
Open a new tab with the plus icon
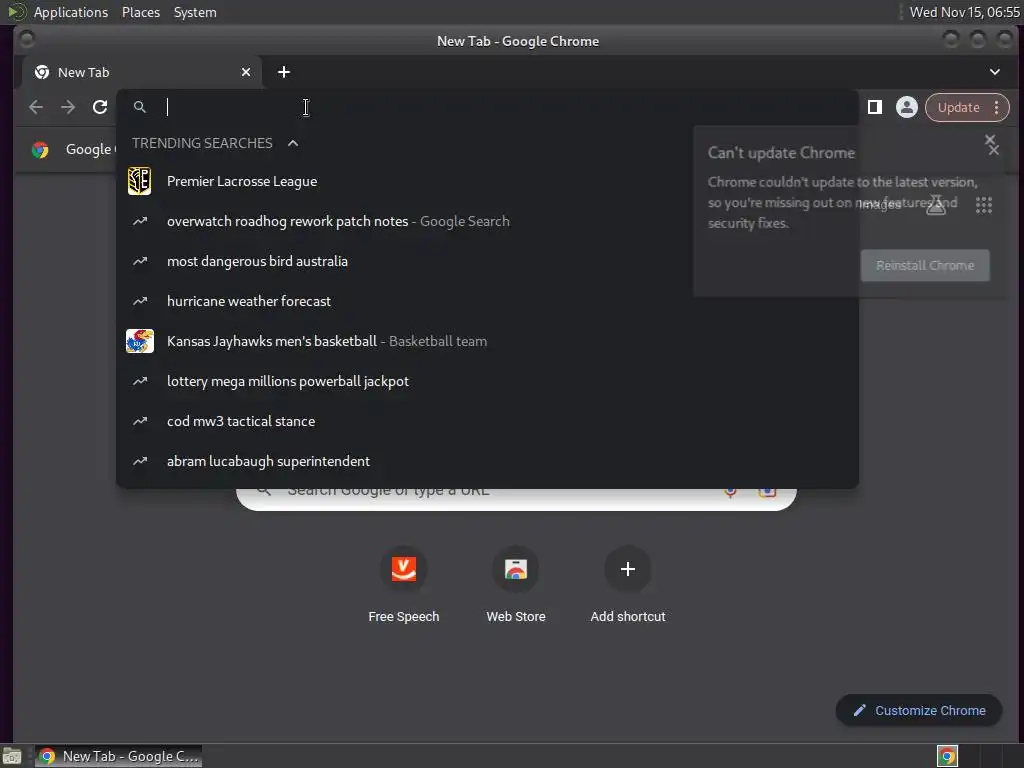coord(283,72)
